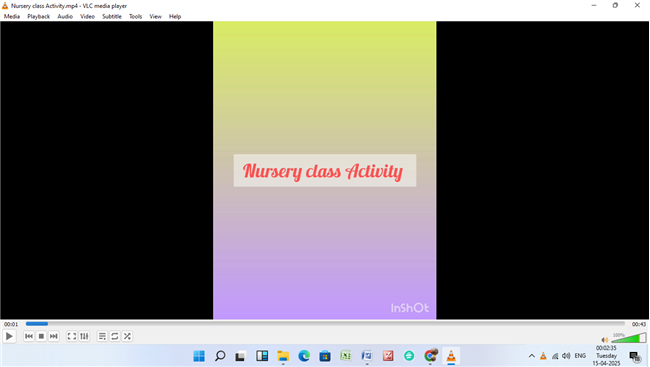Click the total duration label 00:43
The height and width of the screenshot is (367, 650).
(x=639, y=324)
